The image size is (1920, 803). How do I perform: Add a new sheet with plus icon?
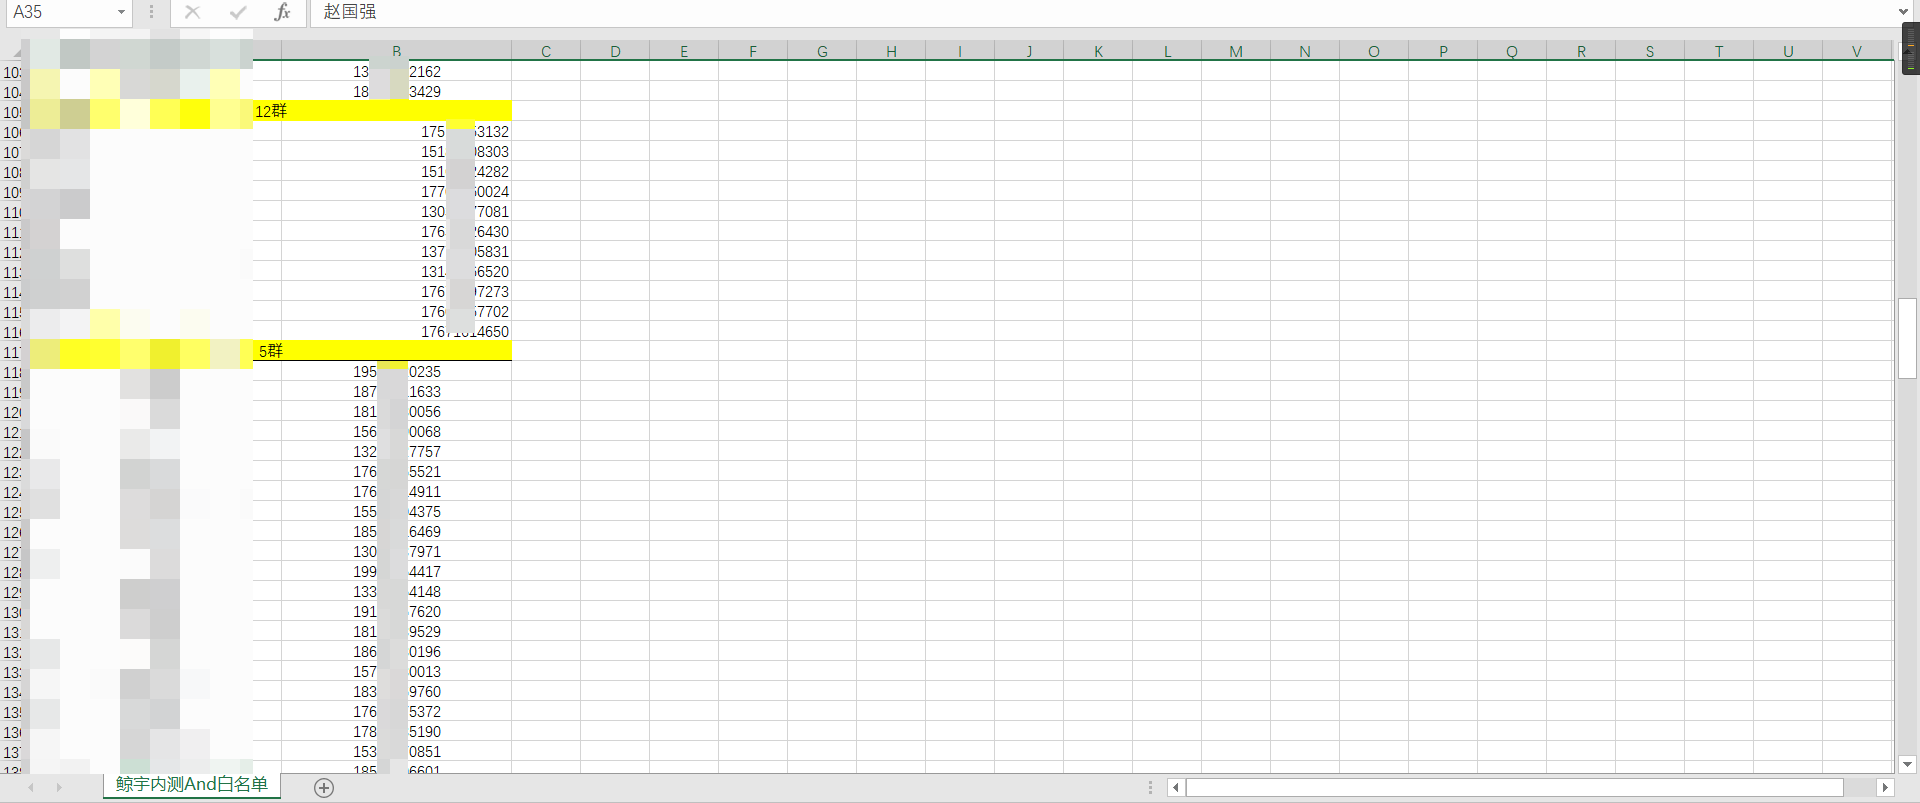324,788
